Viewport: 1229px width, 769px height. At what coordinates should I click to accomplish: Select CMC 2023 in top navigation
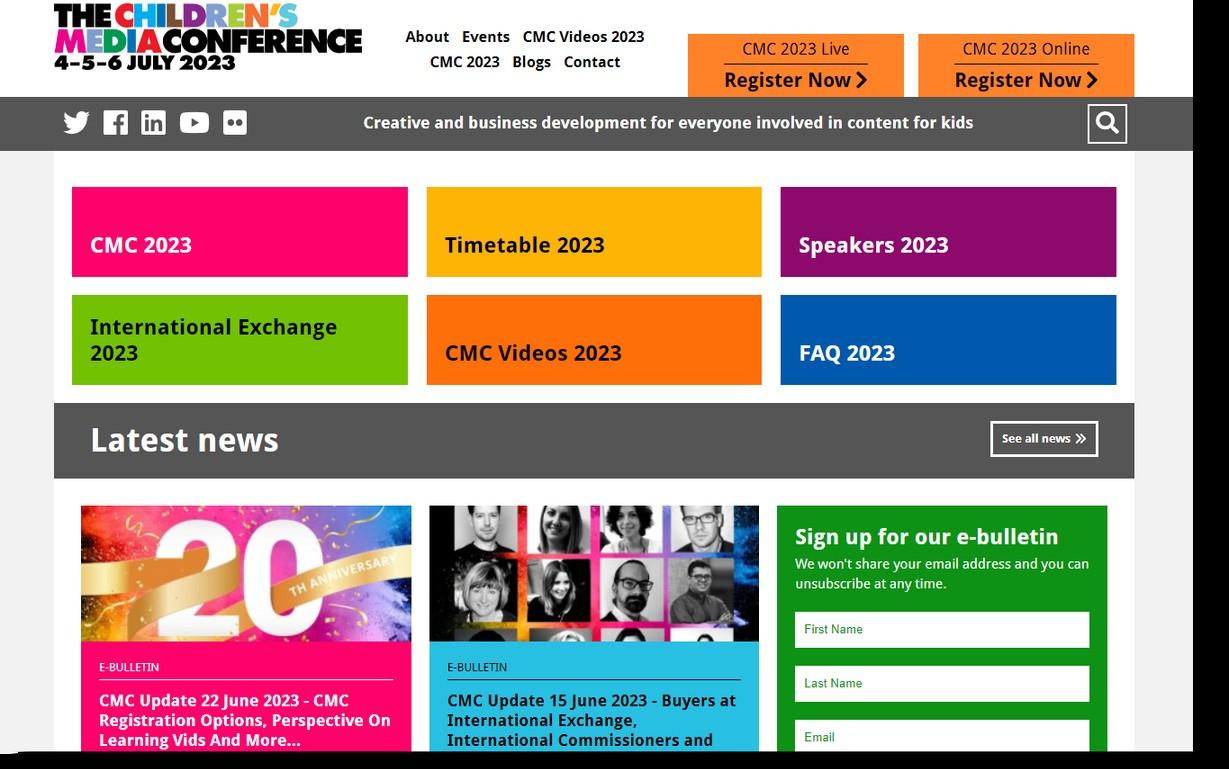(x=465, y=62)
